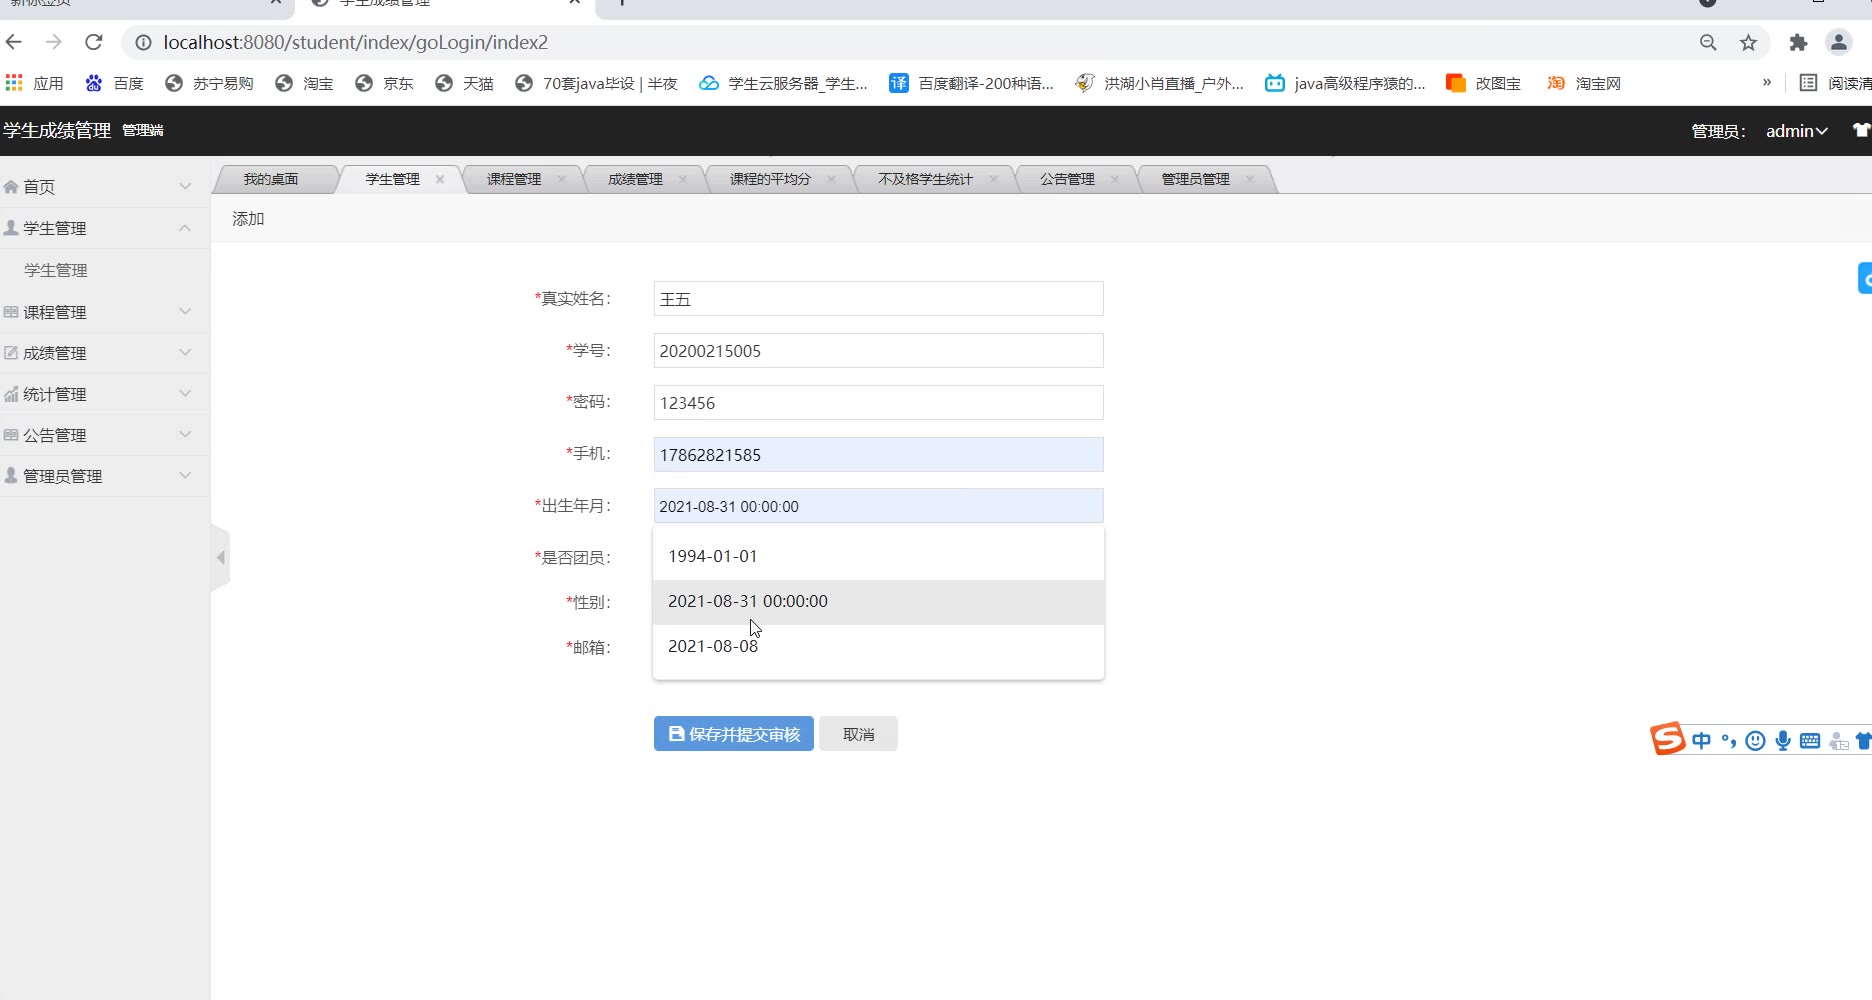The width and height of the screenshot is (1872, 1000).
Task: Switch to the 成绩管理 tab
Action: click(635, 179)
